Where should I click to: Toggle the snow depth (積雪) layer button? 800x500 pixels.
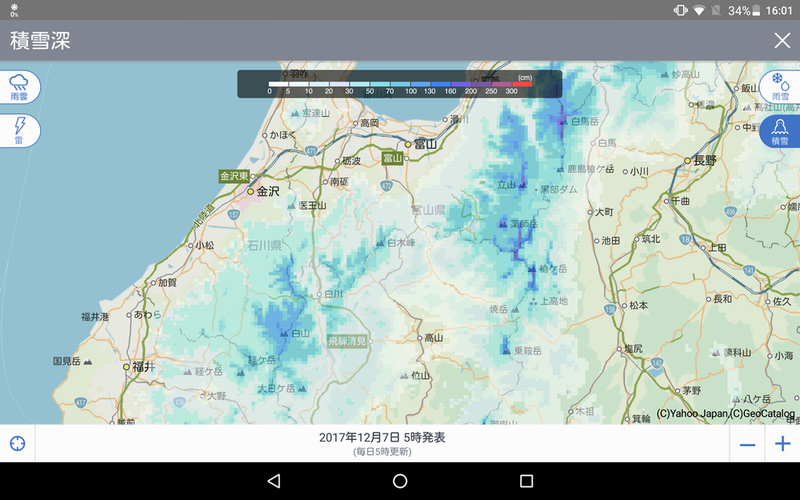pos(779,131)
